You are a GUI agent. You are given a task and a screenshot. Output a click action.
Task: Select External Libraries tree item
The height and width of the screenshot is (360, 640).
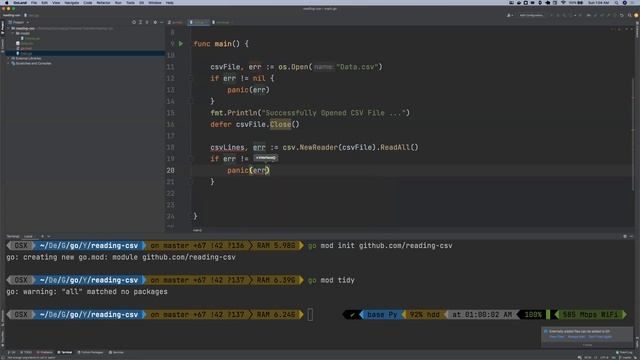28,58
